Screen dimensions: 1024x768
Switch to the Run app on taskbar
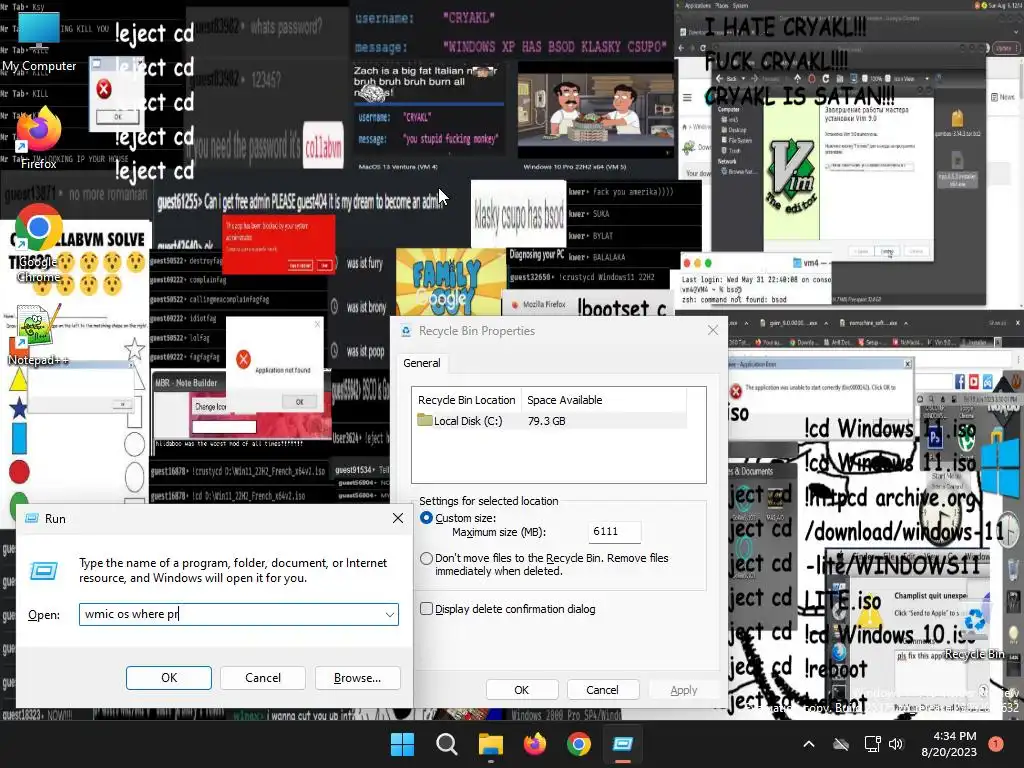point(623,744)
